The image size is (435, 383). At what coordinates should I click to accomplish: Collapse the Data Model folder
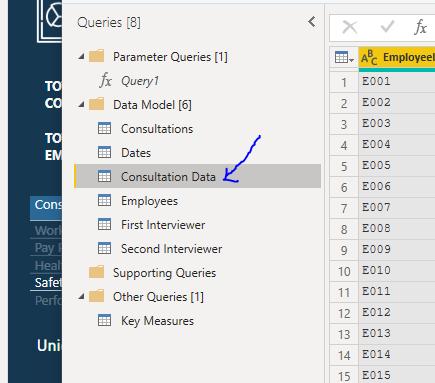[x=81, y=105]
